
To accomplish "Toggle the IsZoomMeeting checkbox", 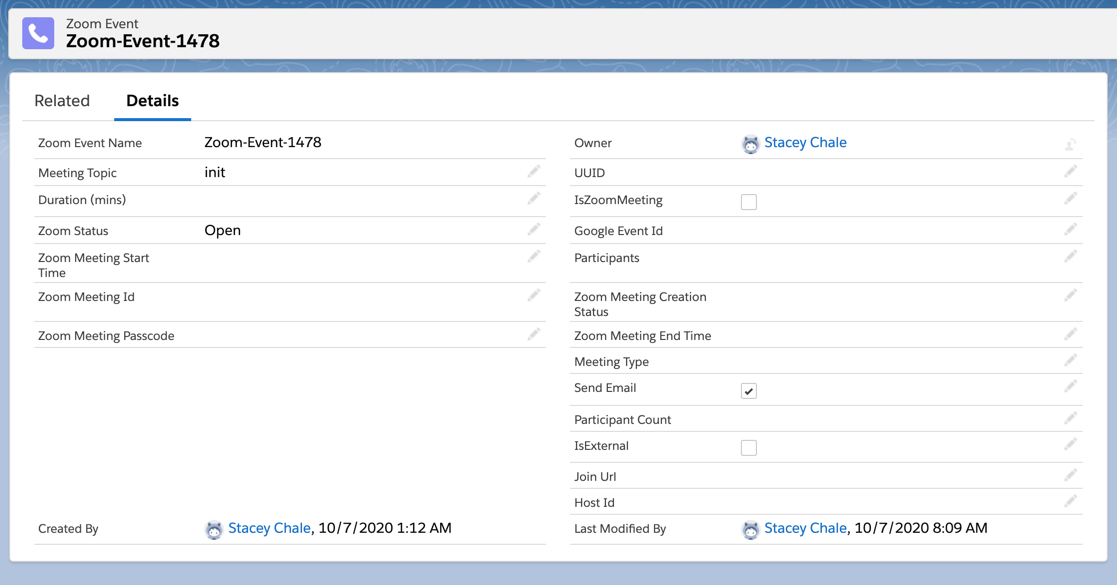I will pos(749,202).
